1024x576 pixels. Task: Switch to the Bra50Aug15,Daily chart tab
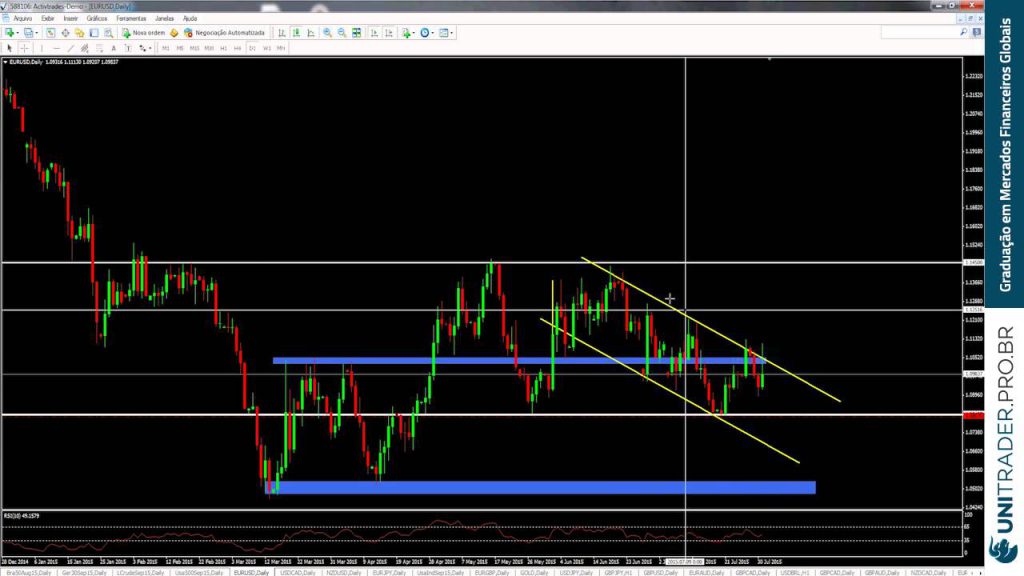29,573
